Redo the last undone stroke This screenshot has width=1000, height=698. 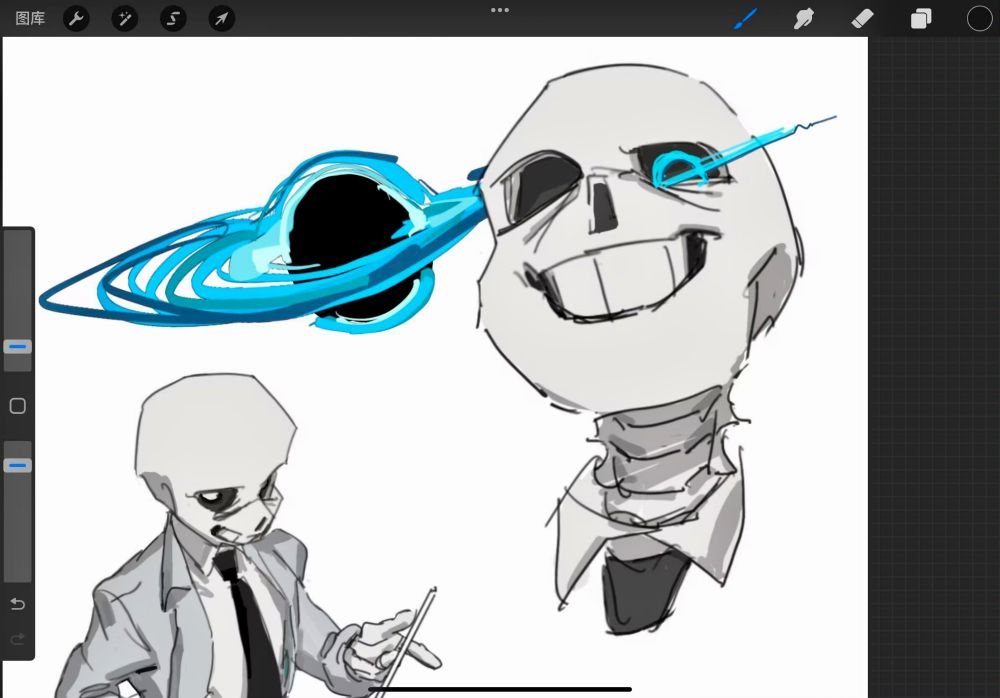point(18,639)
